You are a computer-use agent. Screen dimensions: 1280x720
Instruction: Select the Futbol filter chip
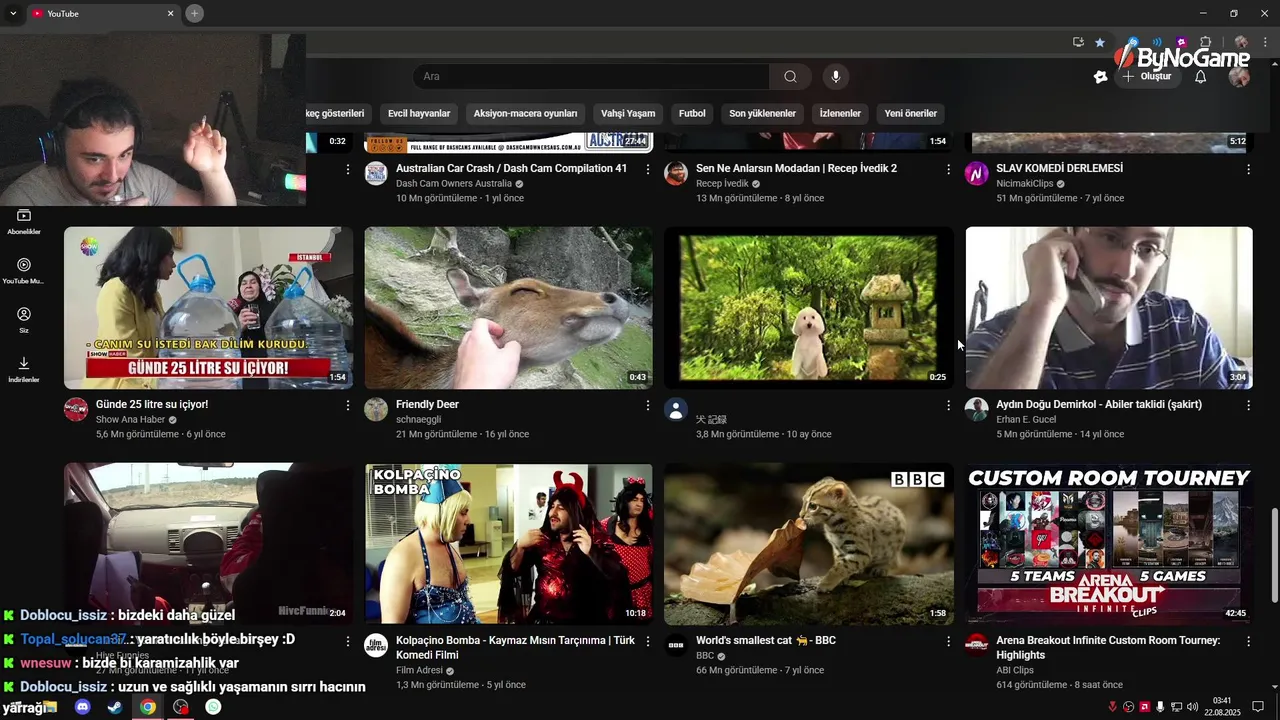tap(692, 113)
